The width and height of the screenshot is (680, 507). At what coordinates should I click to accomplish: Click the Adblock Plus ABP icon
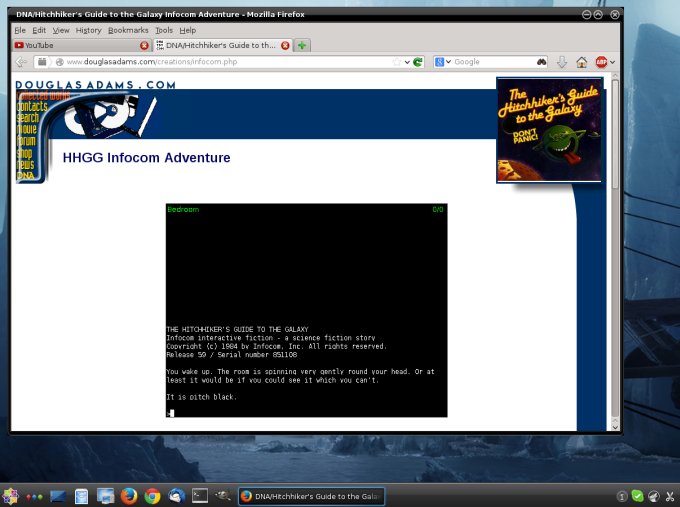[x=601, y=62]
